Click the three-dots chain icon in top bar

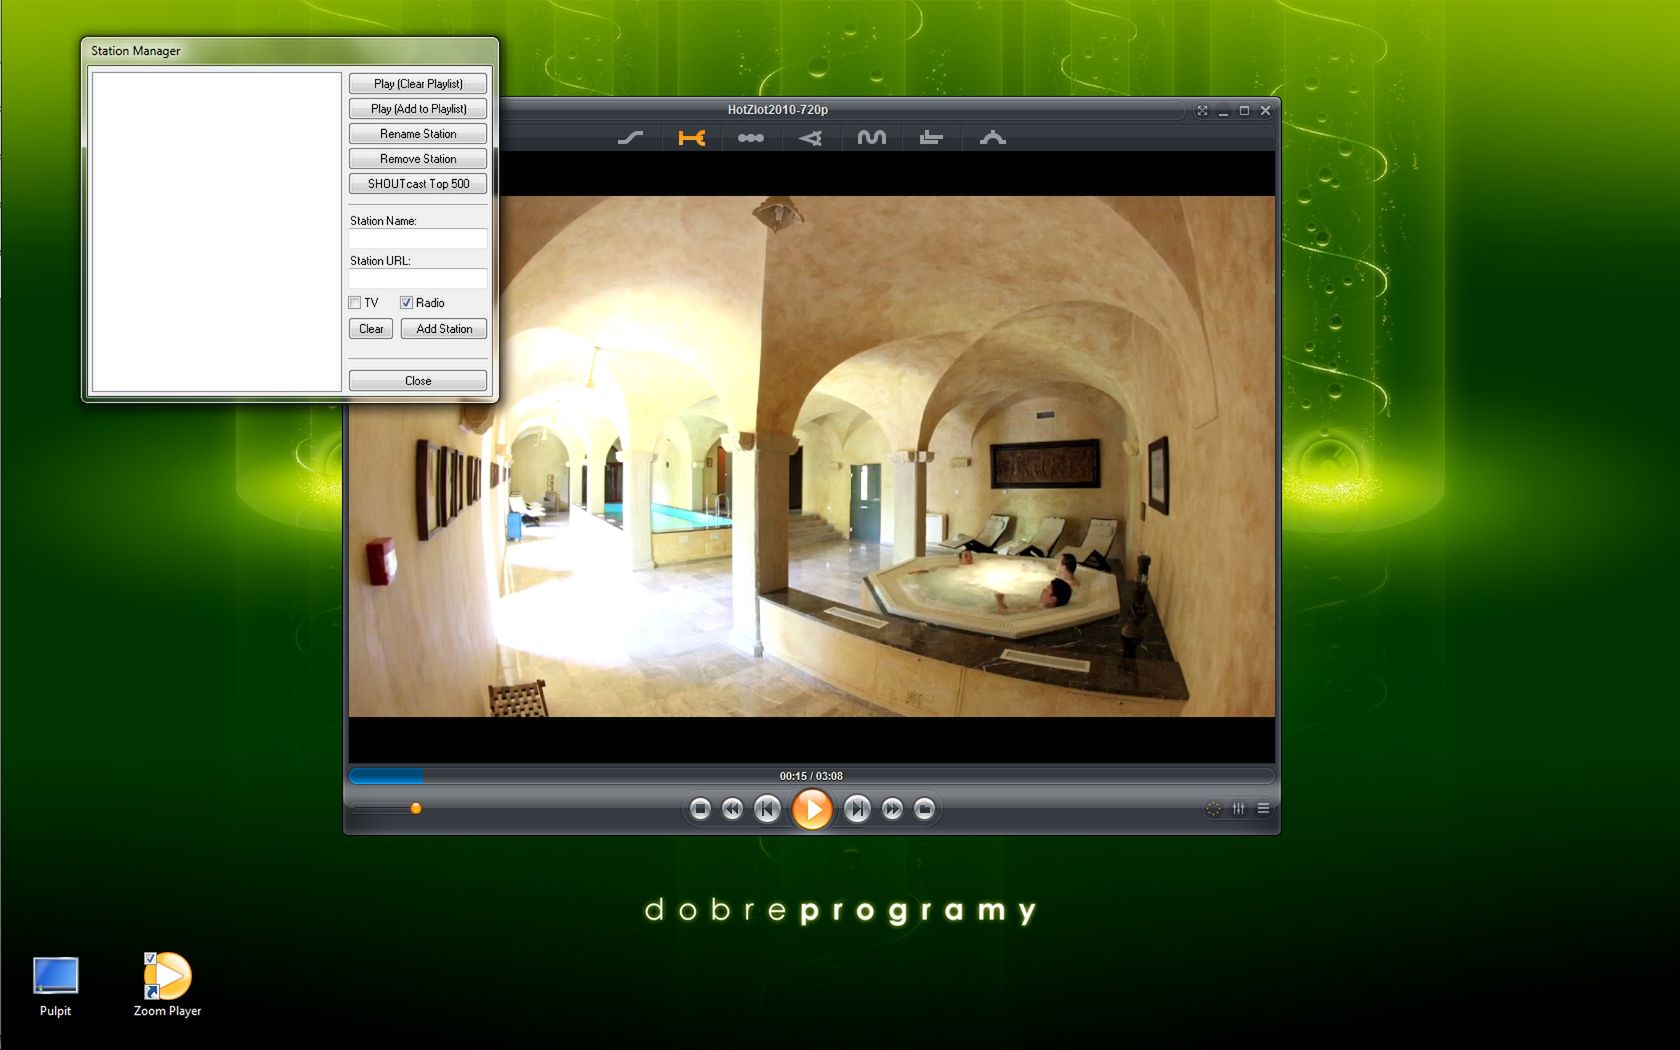click(751, 138)
